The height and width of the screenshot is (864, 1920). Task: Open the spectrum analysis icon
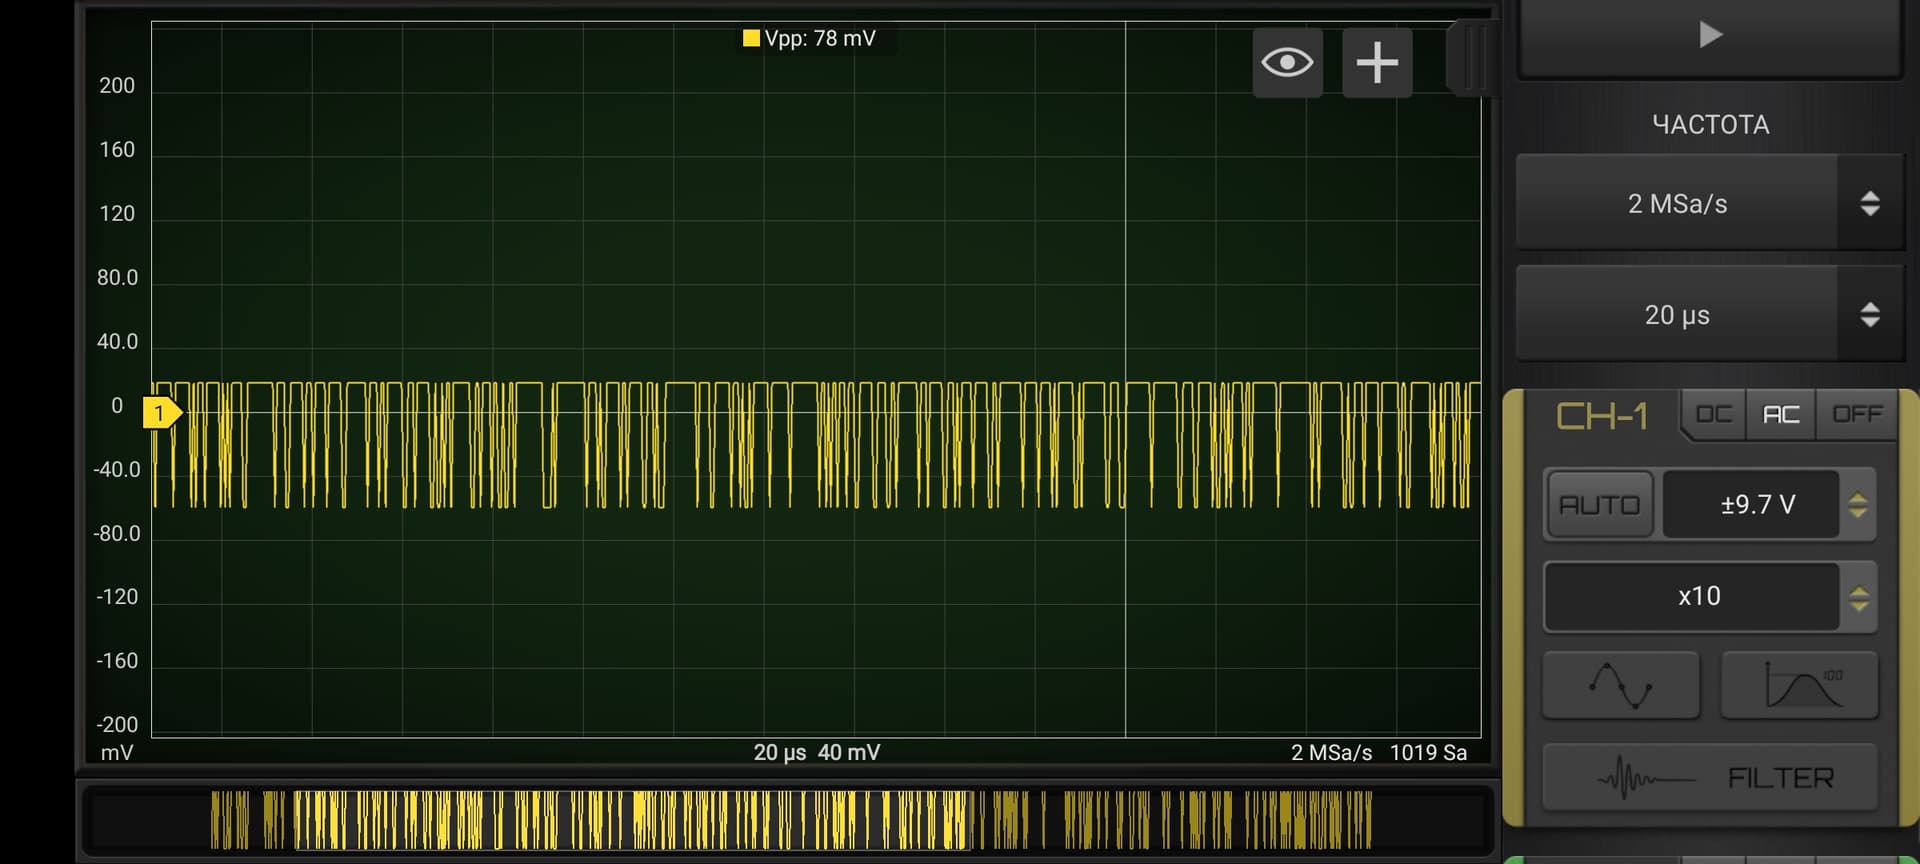pos(1800,686)
